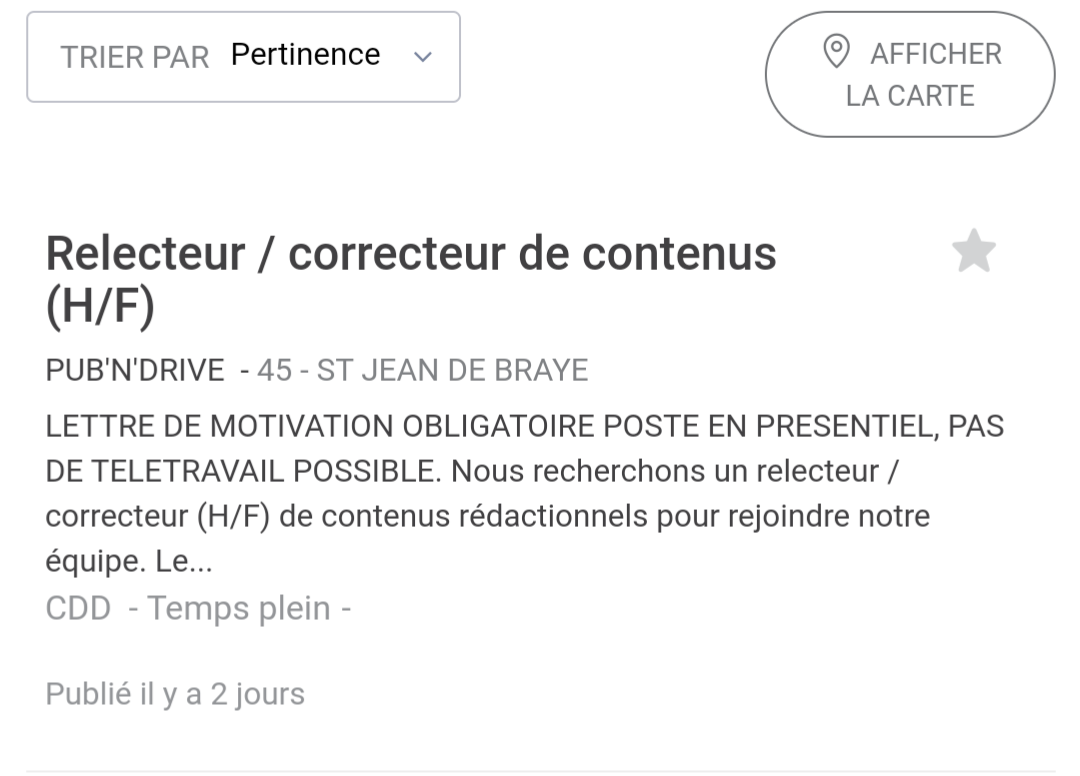Click the AFFICHER text beside the pin
The image size is (1080, 776).
pyautogui.click(x=936, y=54)
